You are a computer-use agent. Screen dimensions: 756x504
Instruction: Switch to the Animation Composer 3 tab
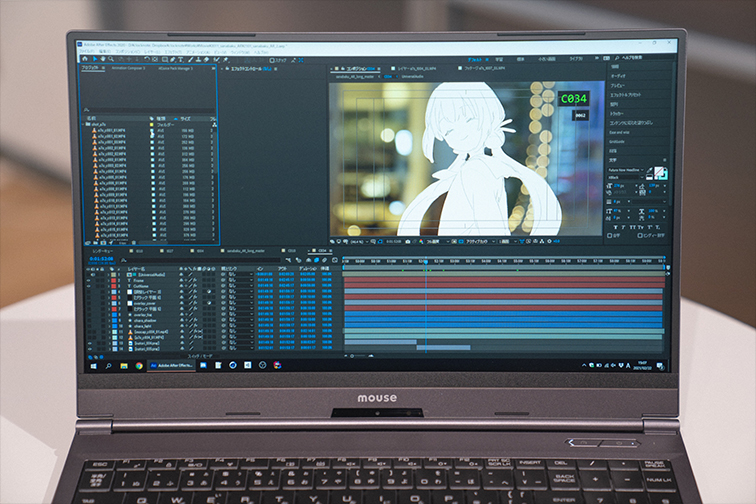128,68
